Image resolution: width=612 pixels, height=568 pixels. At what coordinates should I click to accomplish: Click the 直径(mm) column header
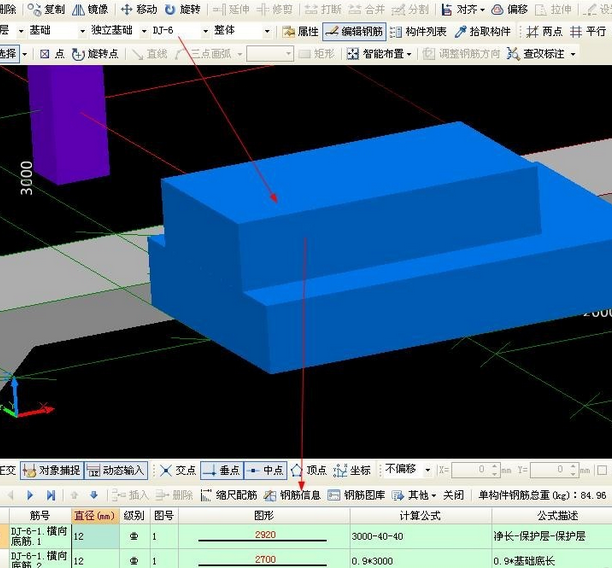95,516
